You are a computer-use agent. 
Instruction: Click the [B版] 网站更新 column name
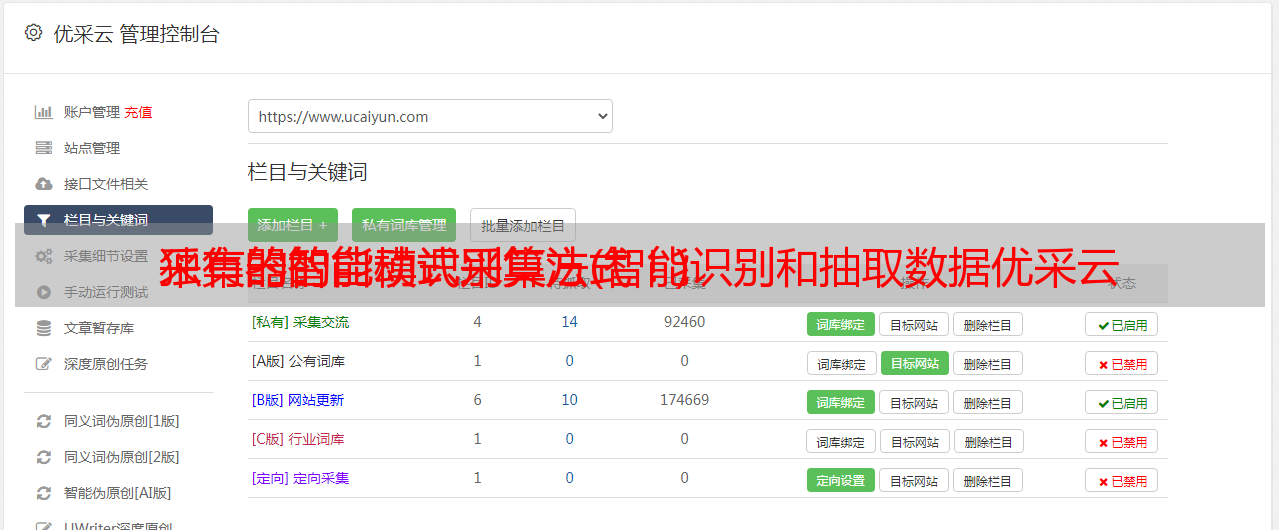click(297, 400)
